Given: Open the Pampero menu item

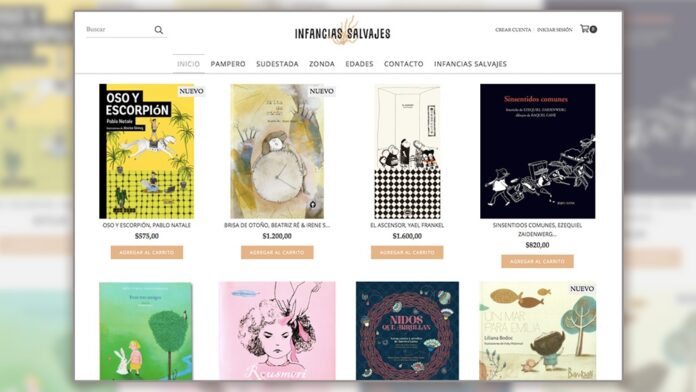Looking at the screenshot, I should point(228,64).
